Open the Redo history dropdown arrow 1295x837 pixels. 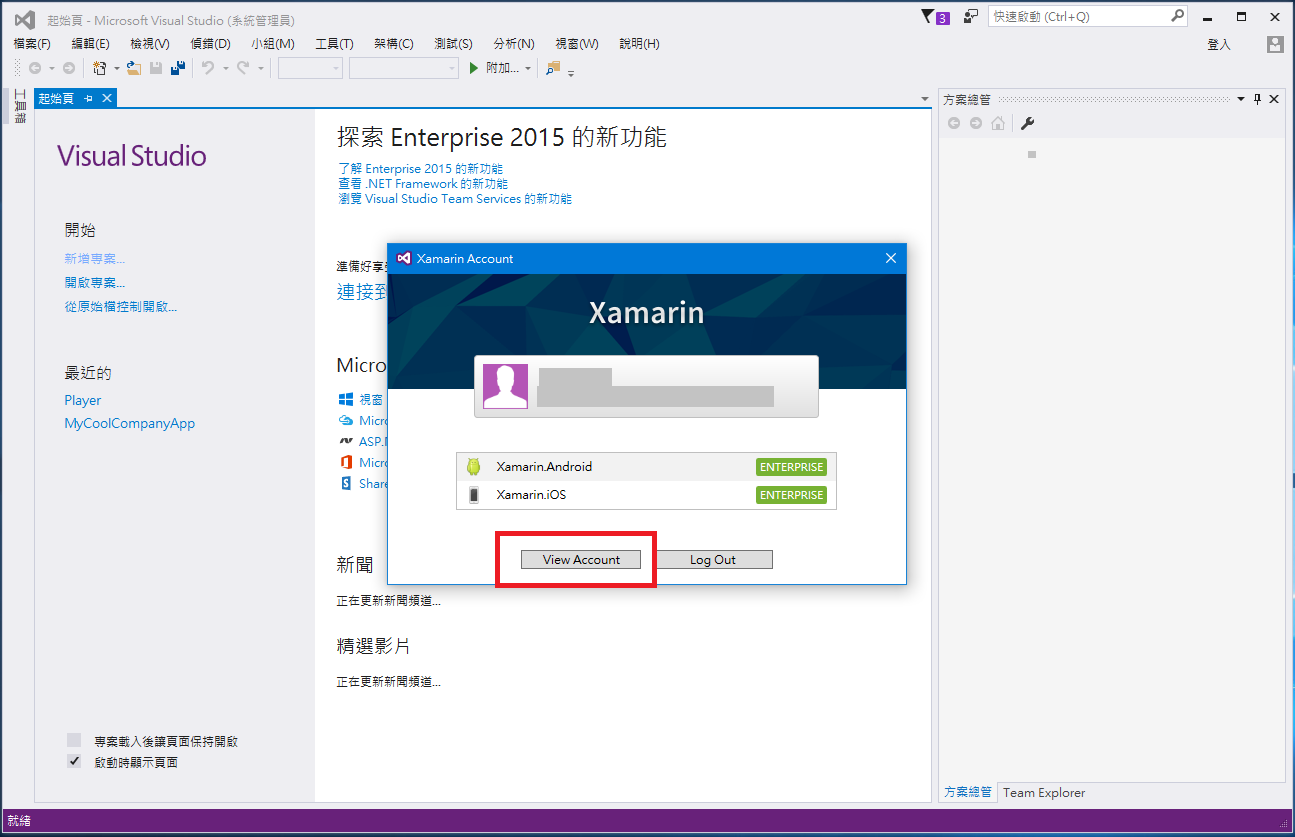tap(261, 68)
